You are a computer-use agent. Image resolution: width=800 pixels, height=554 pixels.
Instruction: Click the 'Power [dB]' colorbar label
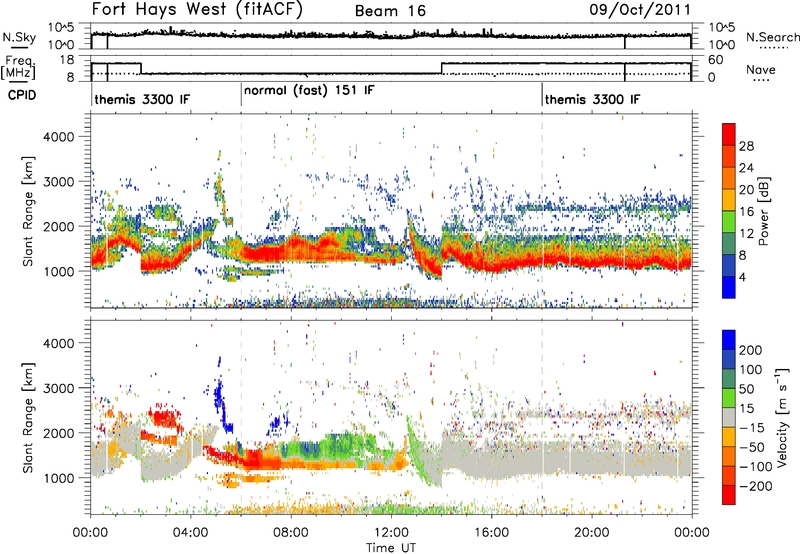pyautogui.click(x=763, y=211)
